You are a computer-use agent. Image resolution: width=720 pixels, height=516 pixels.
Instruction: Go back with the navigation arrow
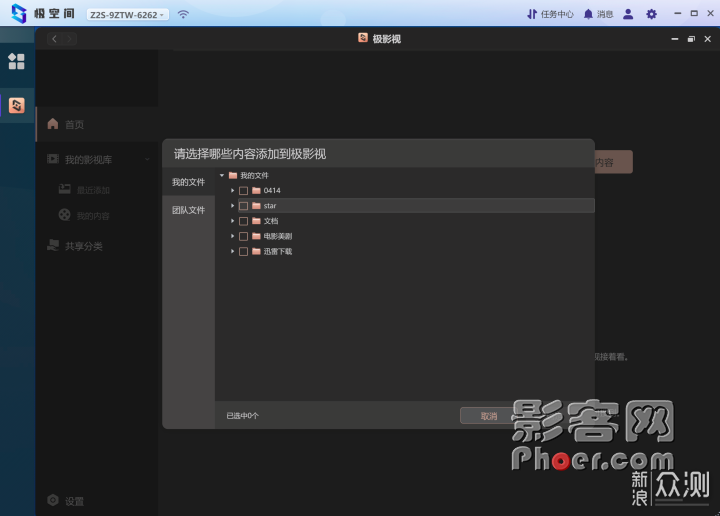tap(55, 39)
